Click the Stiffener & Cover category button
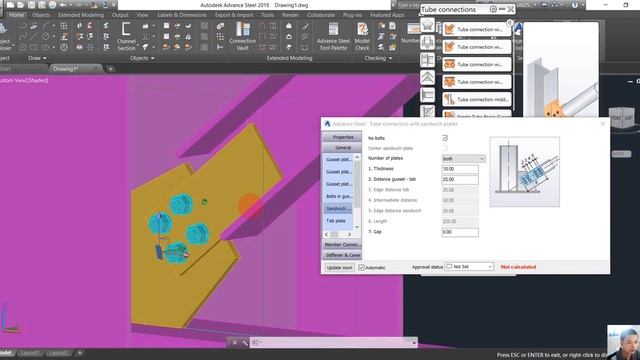The image size is (640, 360). point(342,255)
